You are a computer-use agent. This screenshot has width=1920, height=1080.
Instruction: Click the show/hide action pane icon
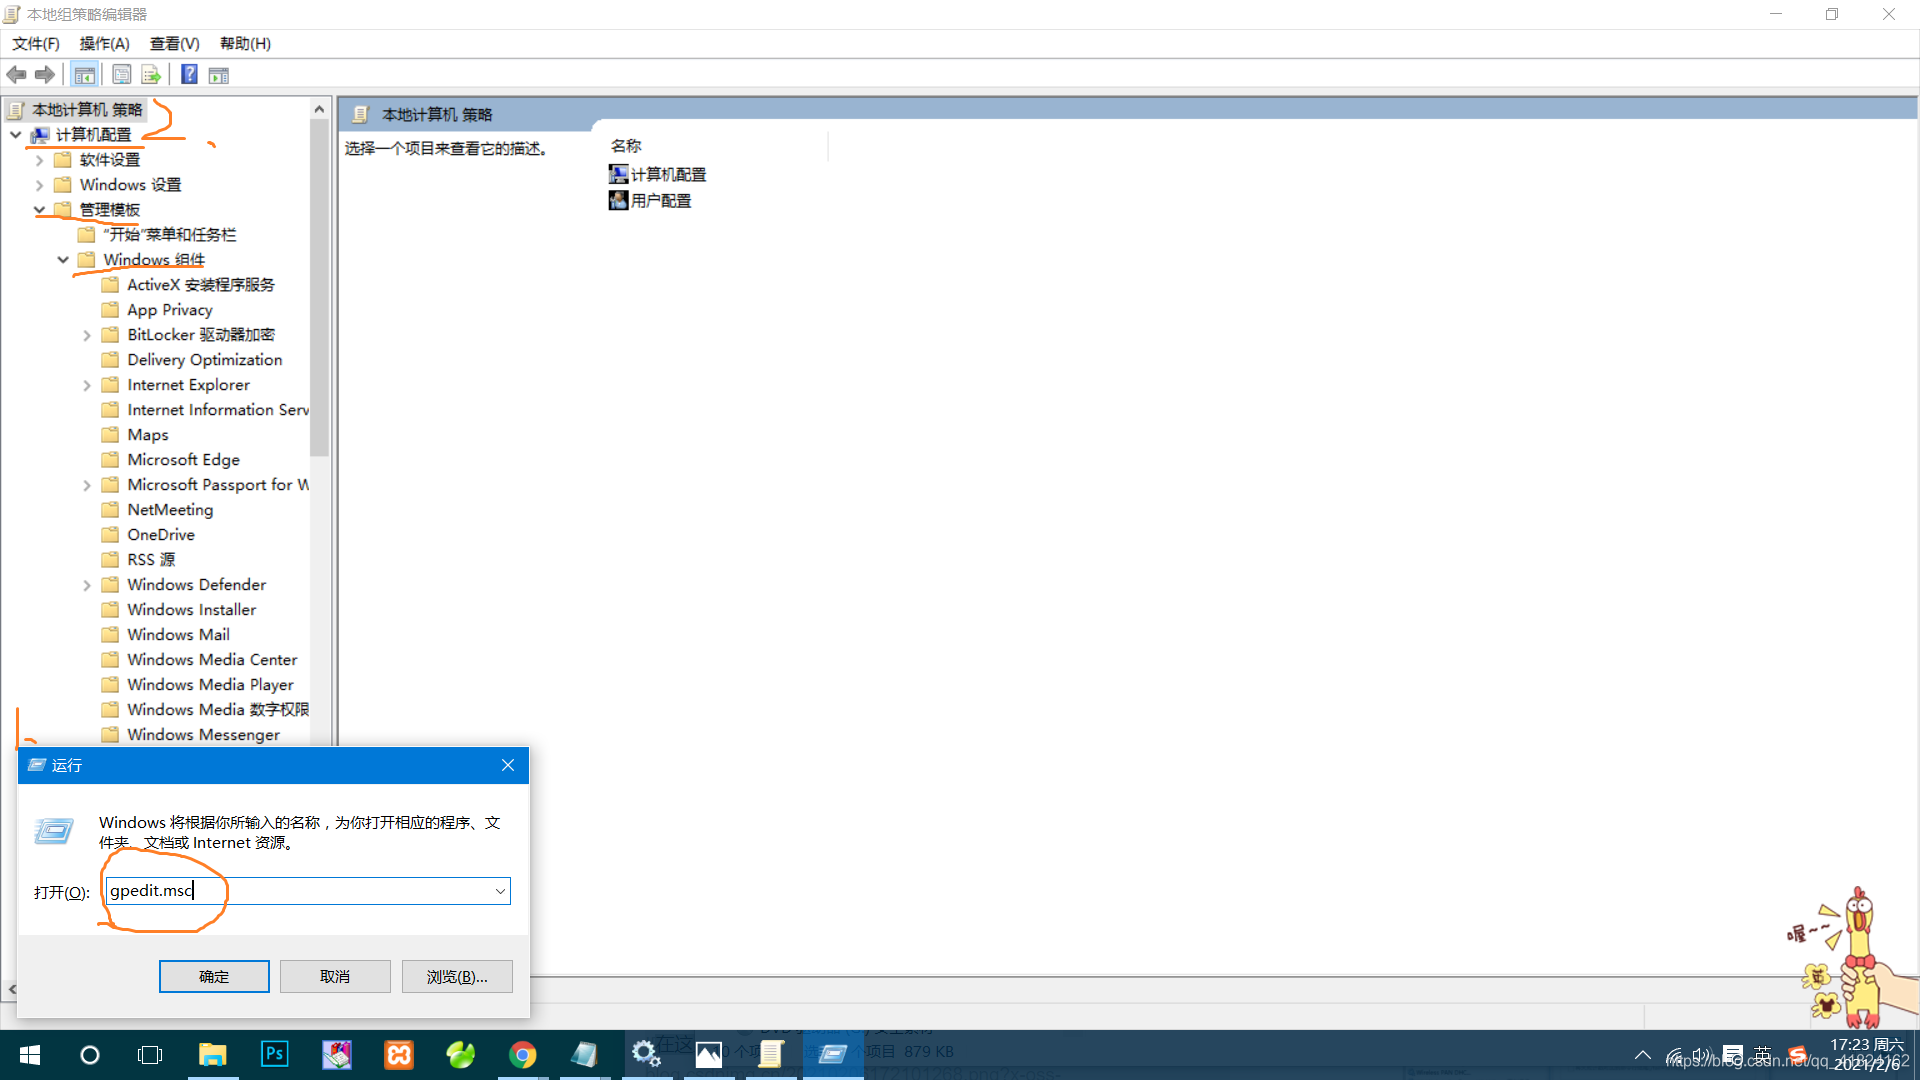click(219, 75)
